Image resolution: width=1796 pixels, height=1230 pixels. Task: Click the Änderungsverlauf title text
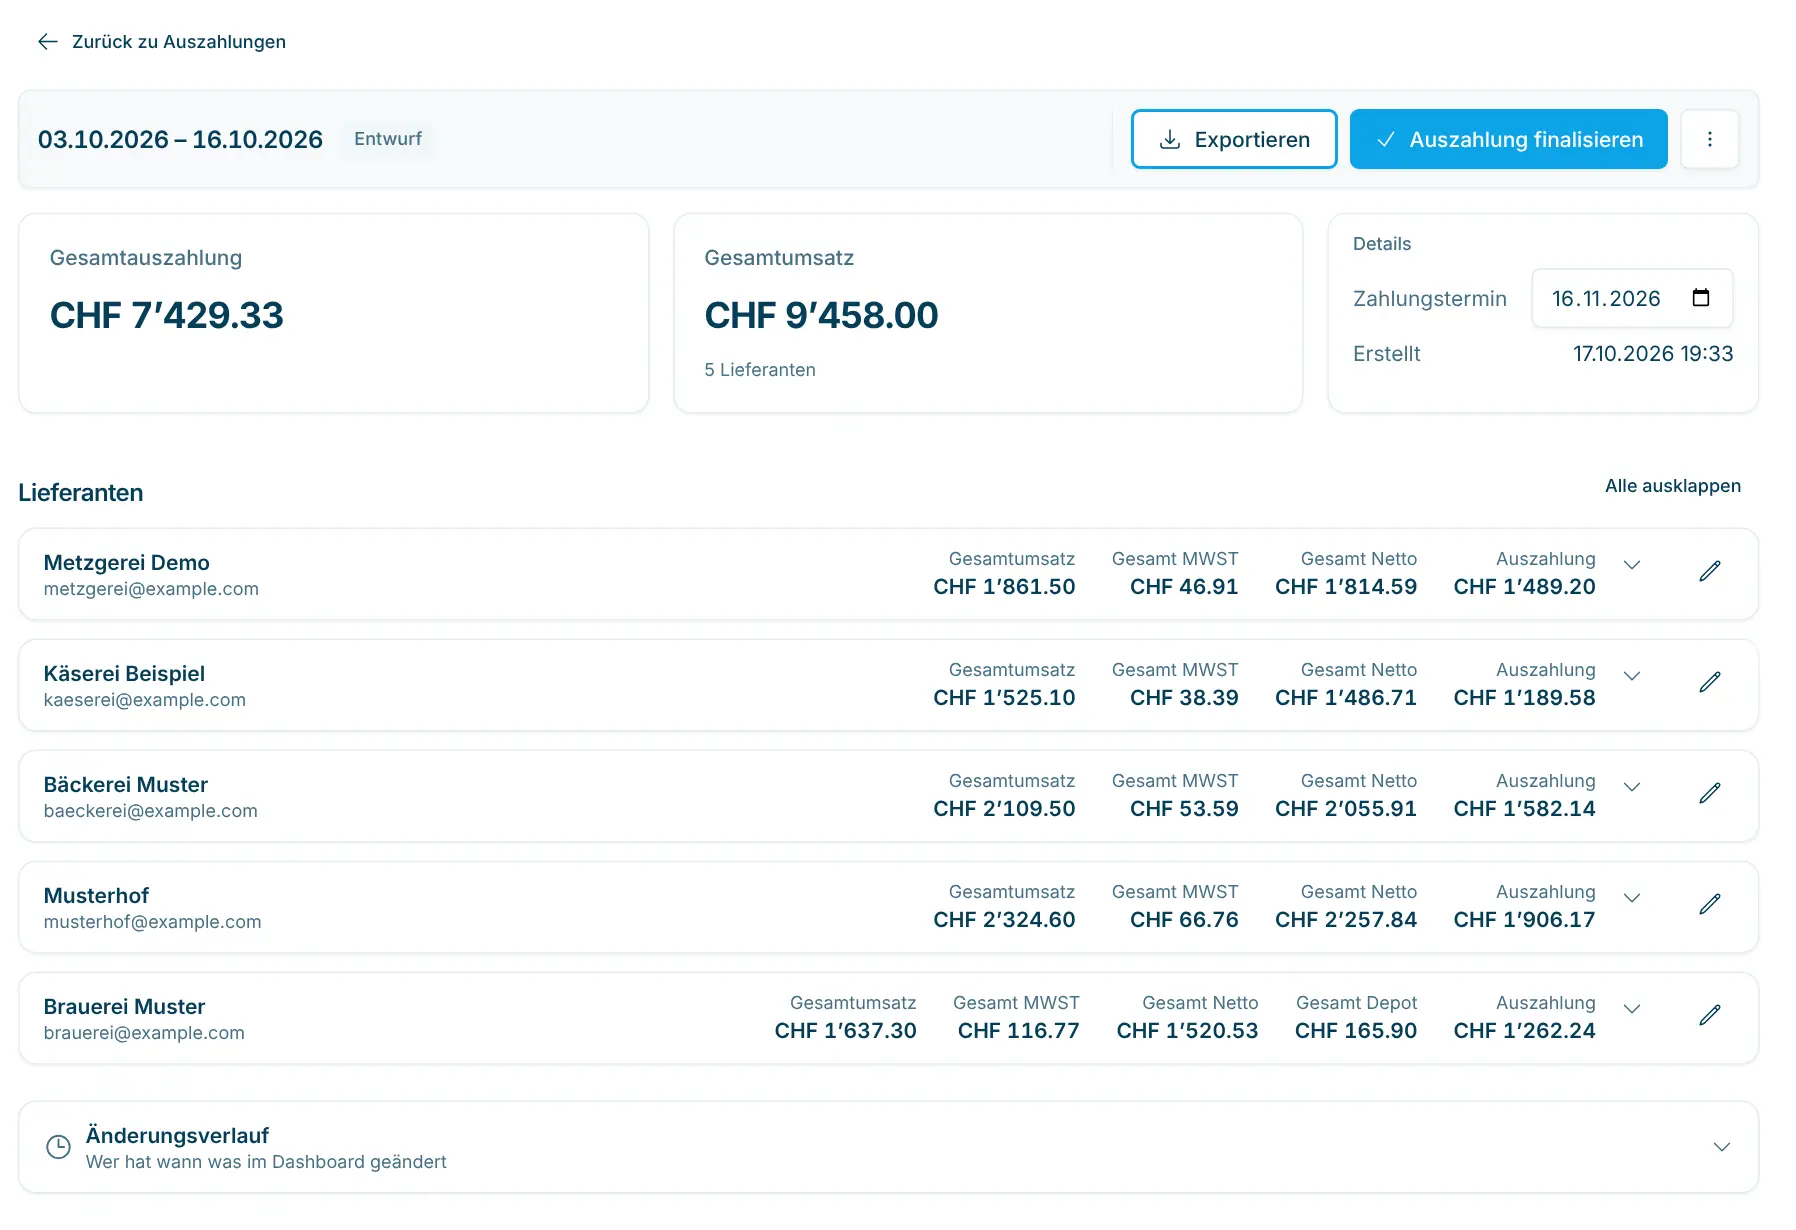point(177,1136)
